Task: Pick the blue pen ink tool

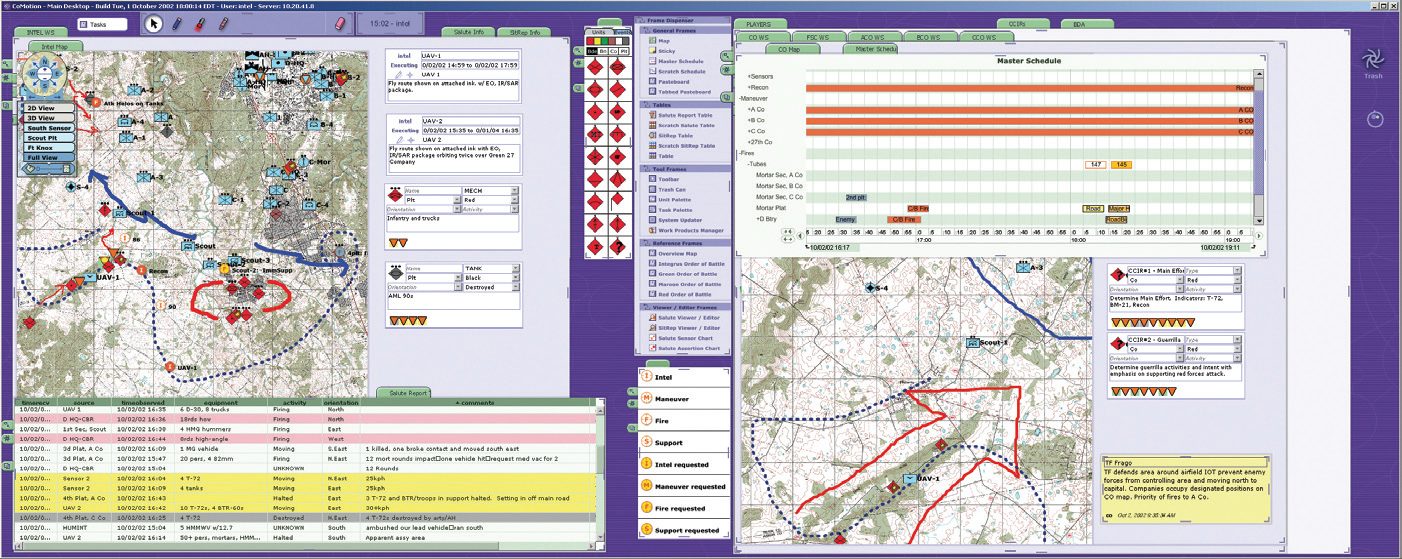Action: coord(178,24)
